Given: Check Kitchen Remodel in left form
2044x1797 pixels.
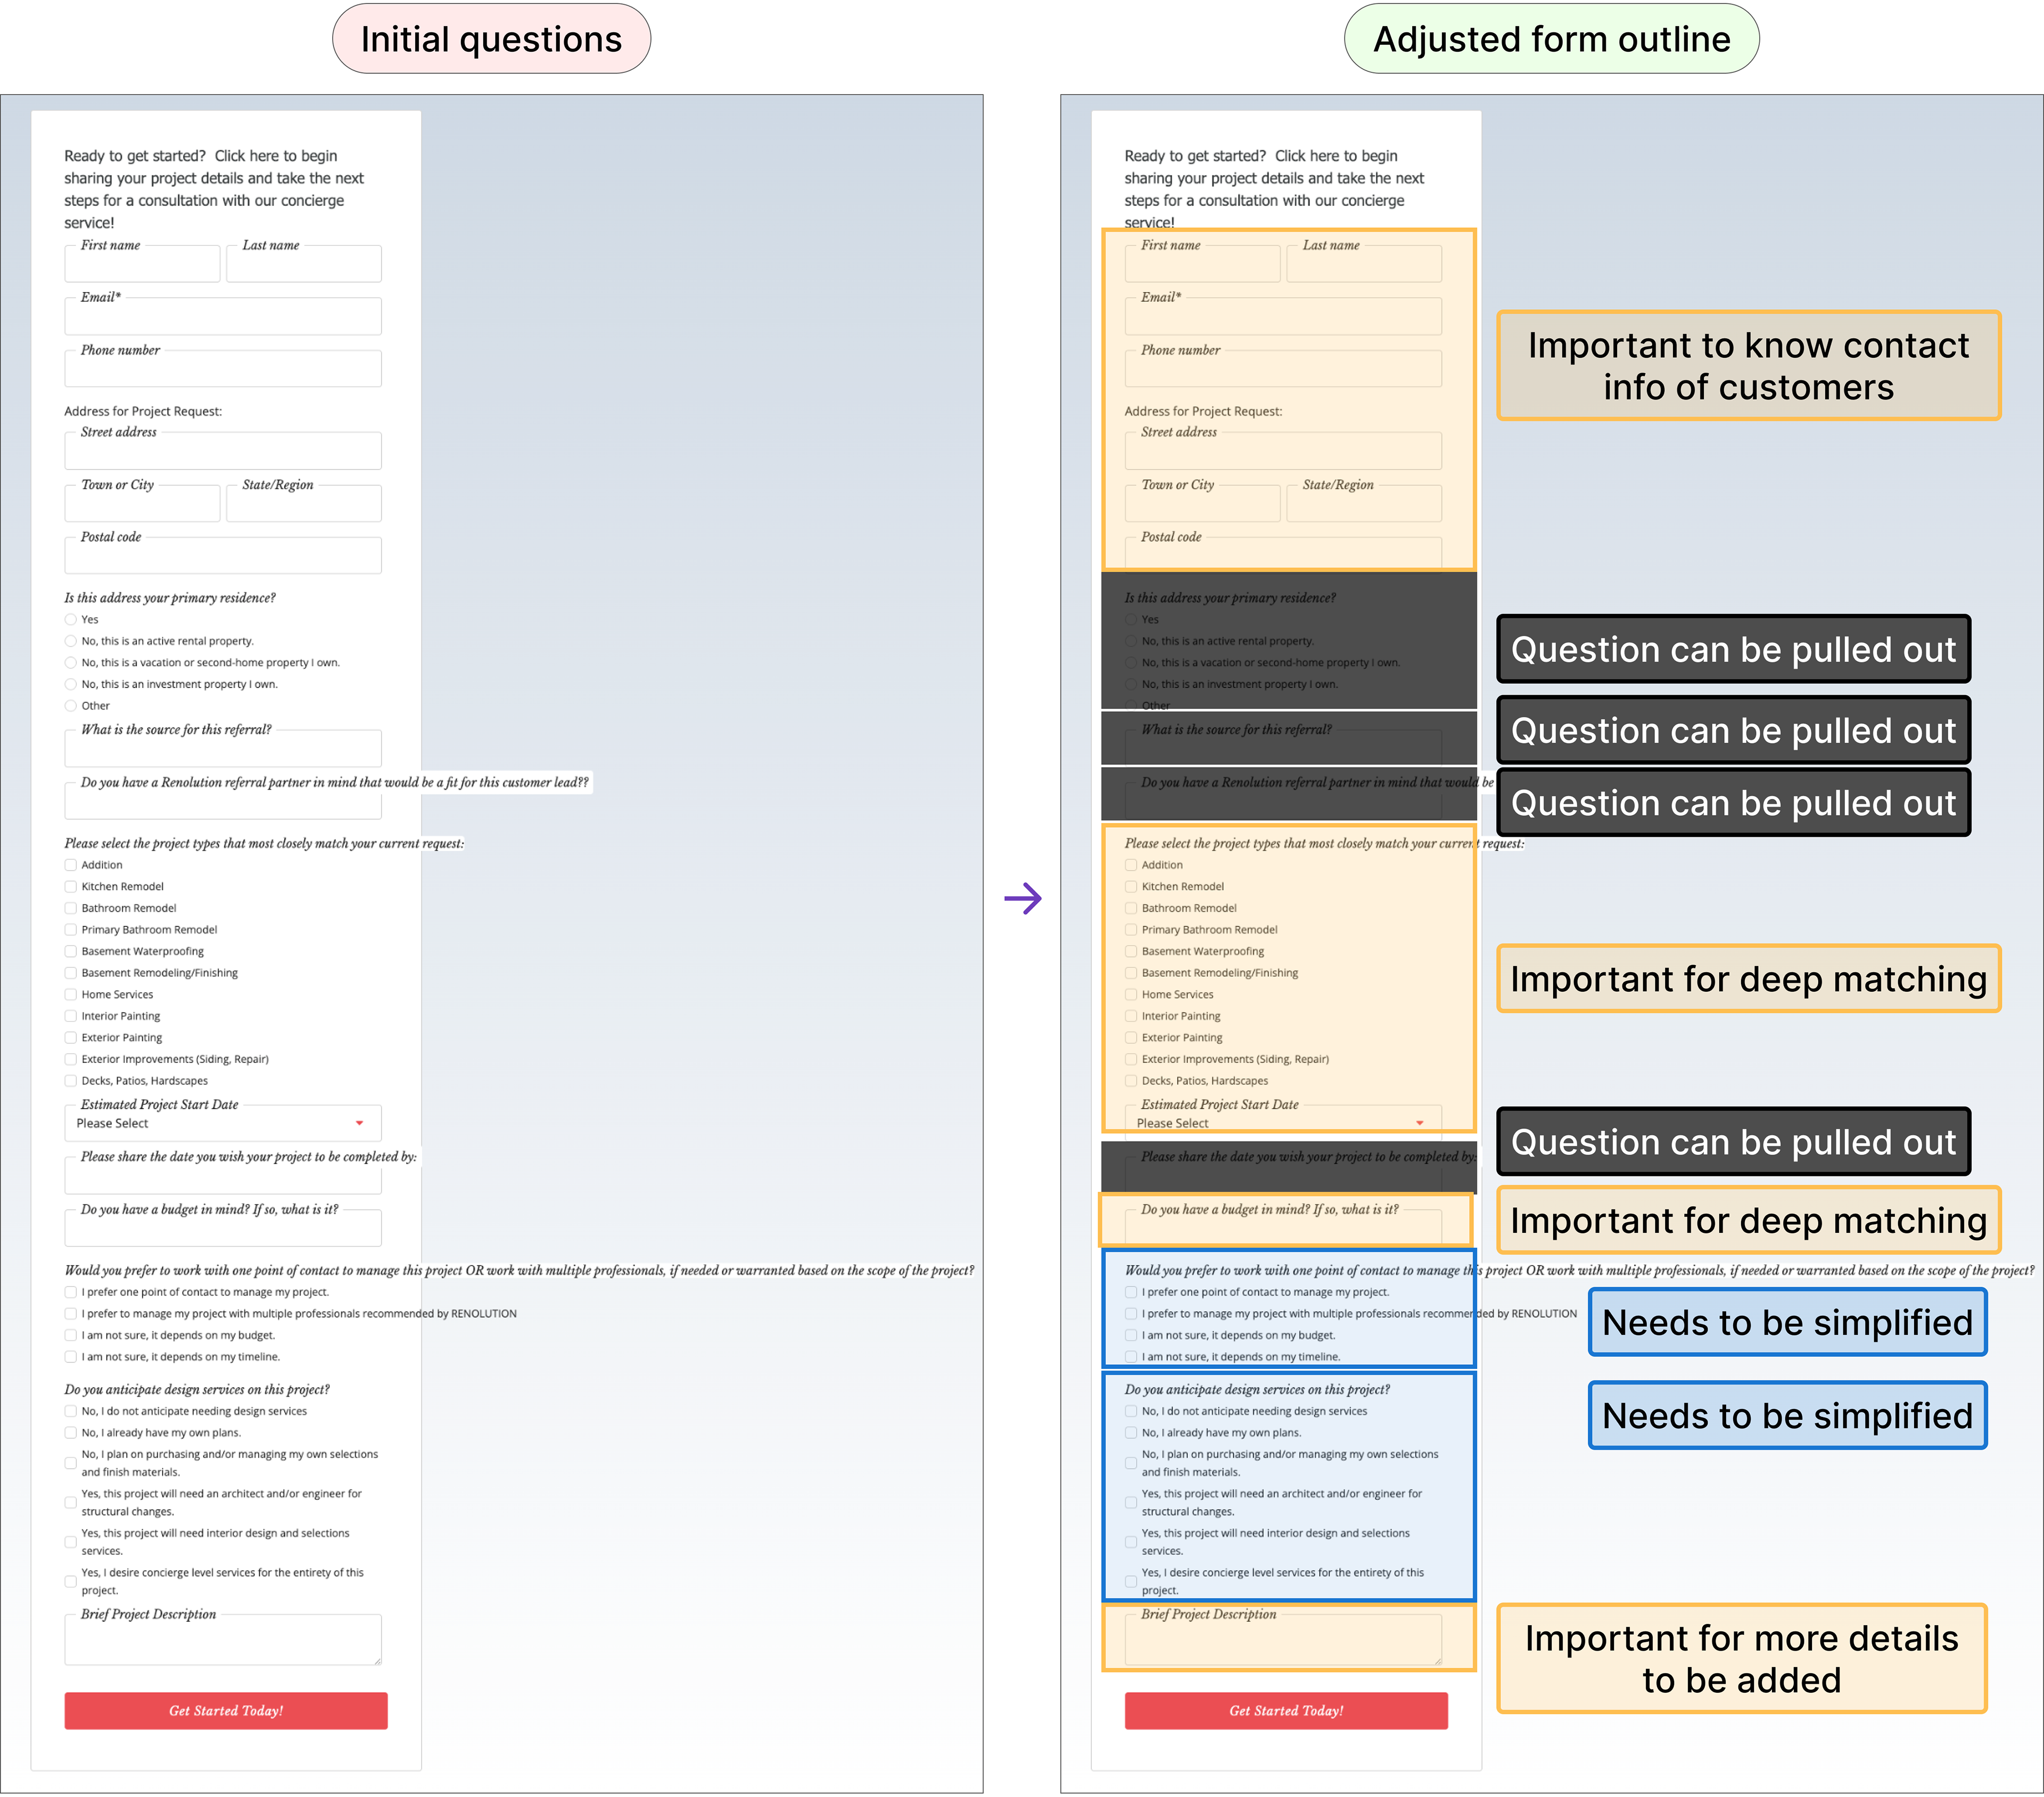Looking at the screenshot, I should pyautogui.click(x=71, y=887).
